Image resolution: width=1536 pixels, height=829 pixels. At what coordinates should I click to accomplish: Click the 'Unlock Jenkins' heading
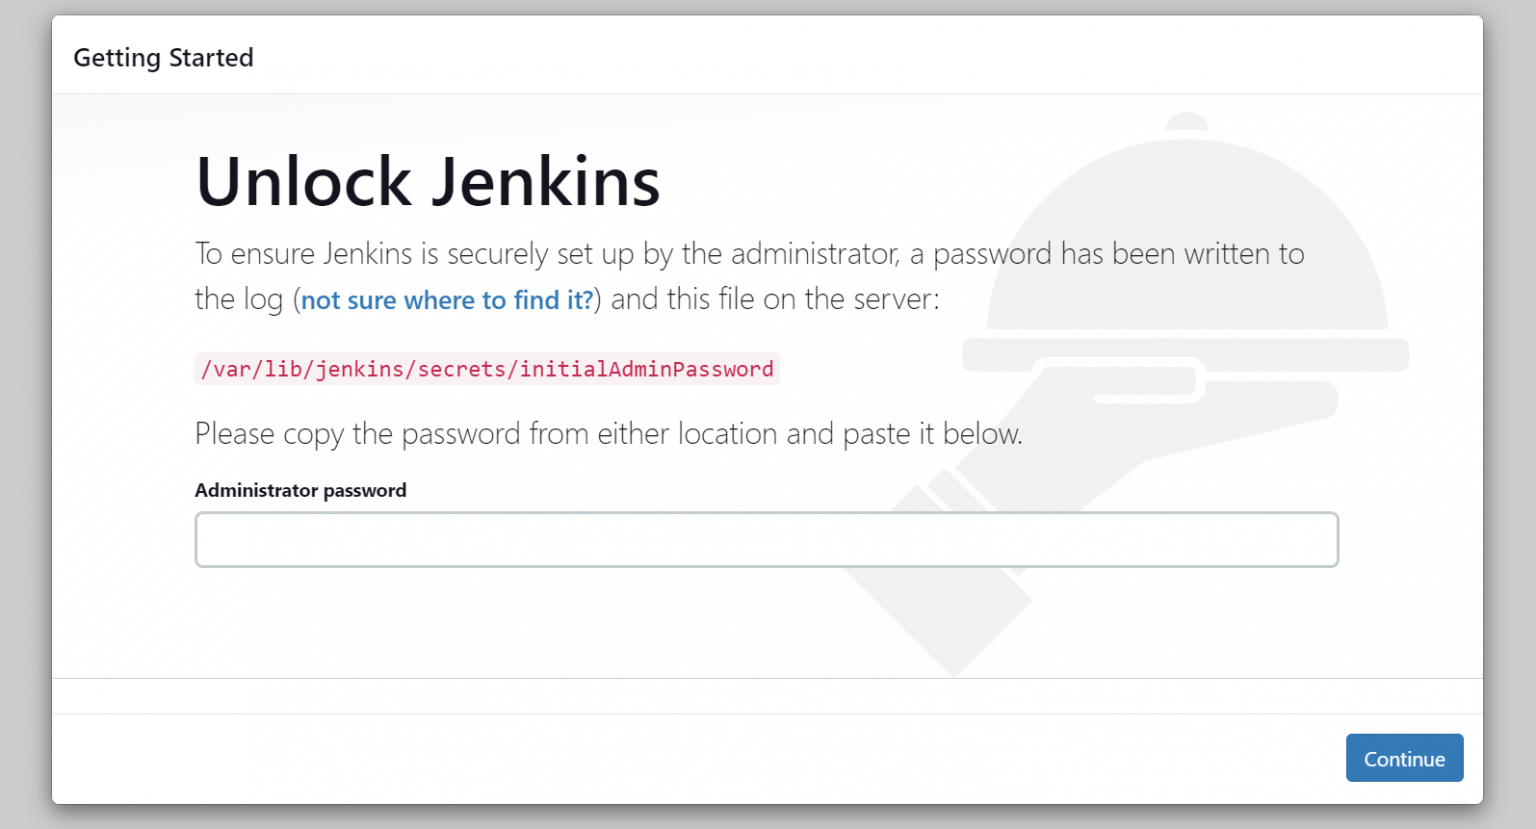(428, 182)
